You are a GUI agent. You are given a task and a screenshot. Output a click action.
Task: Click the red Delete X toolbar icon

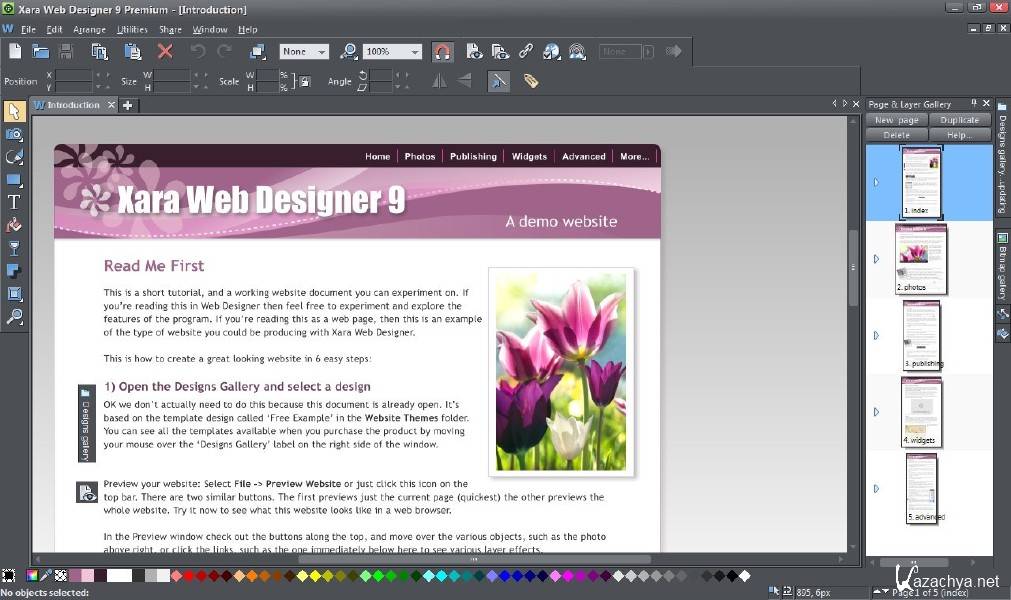pos(165,51)
